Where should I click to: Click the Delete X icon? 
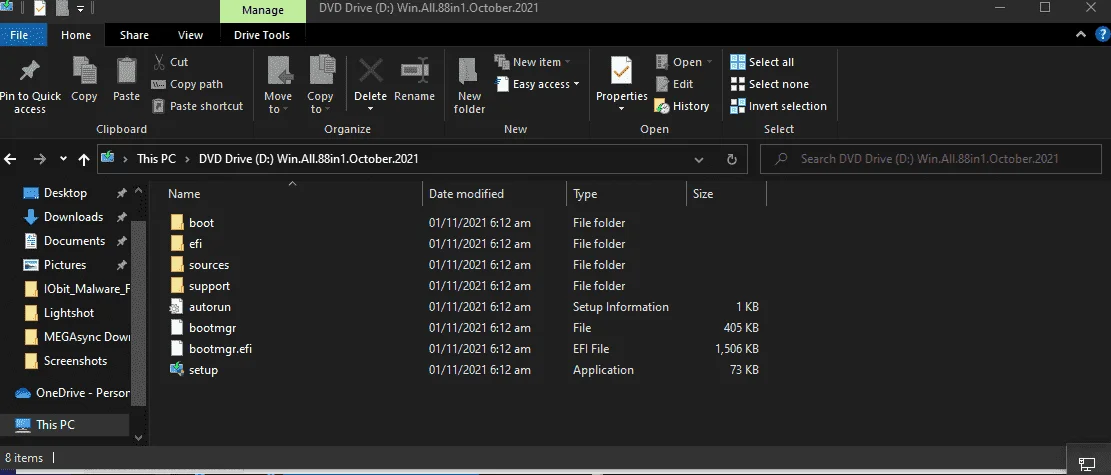[x=370, y=70]
